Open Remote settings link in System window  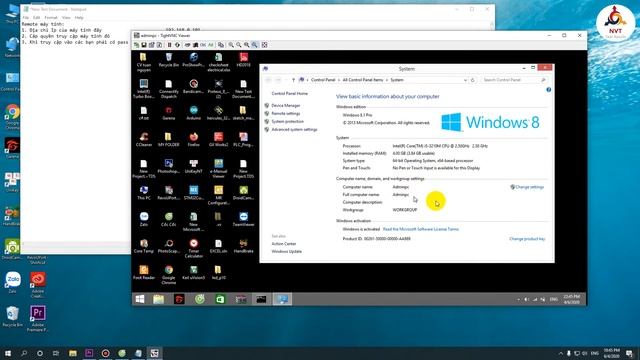[286, 113]
